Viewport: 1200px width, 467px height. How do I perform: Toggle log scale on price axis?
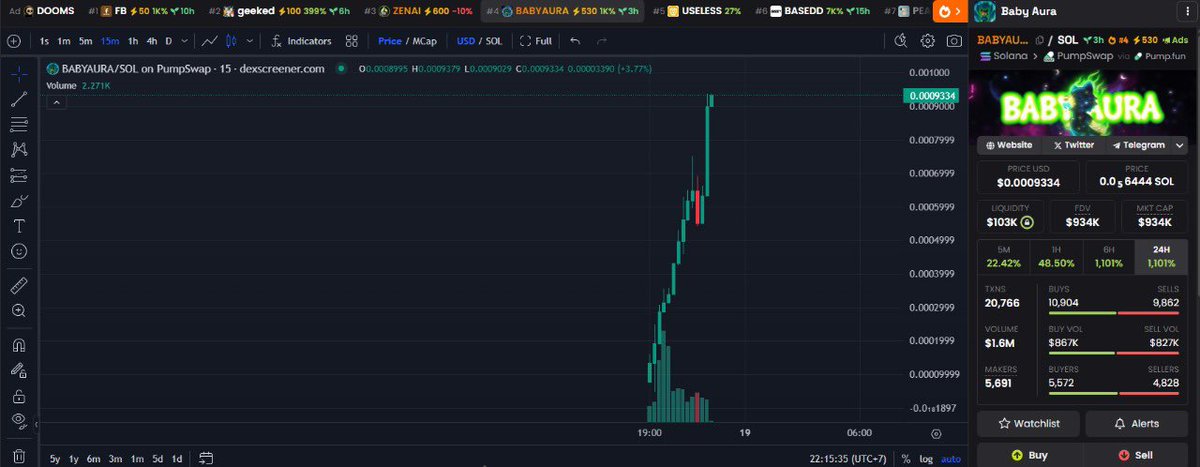tap(926, 458)
